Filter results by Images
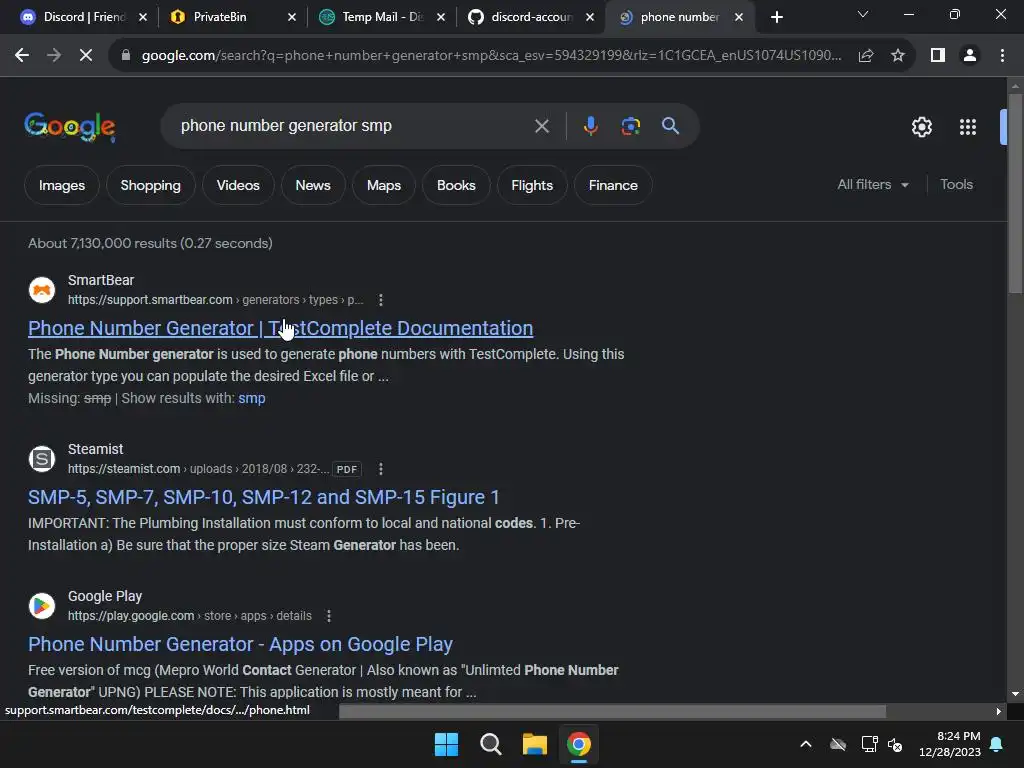The image size is (1024, 768). tap(62, 185)
